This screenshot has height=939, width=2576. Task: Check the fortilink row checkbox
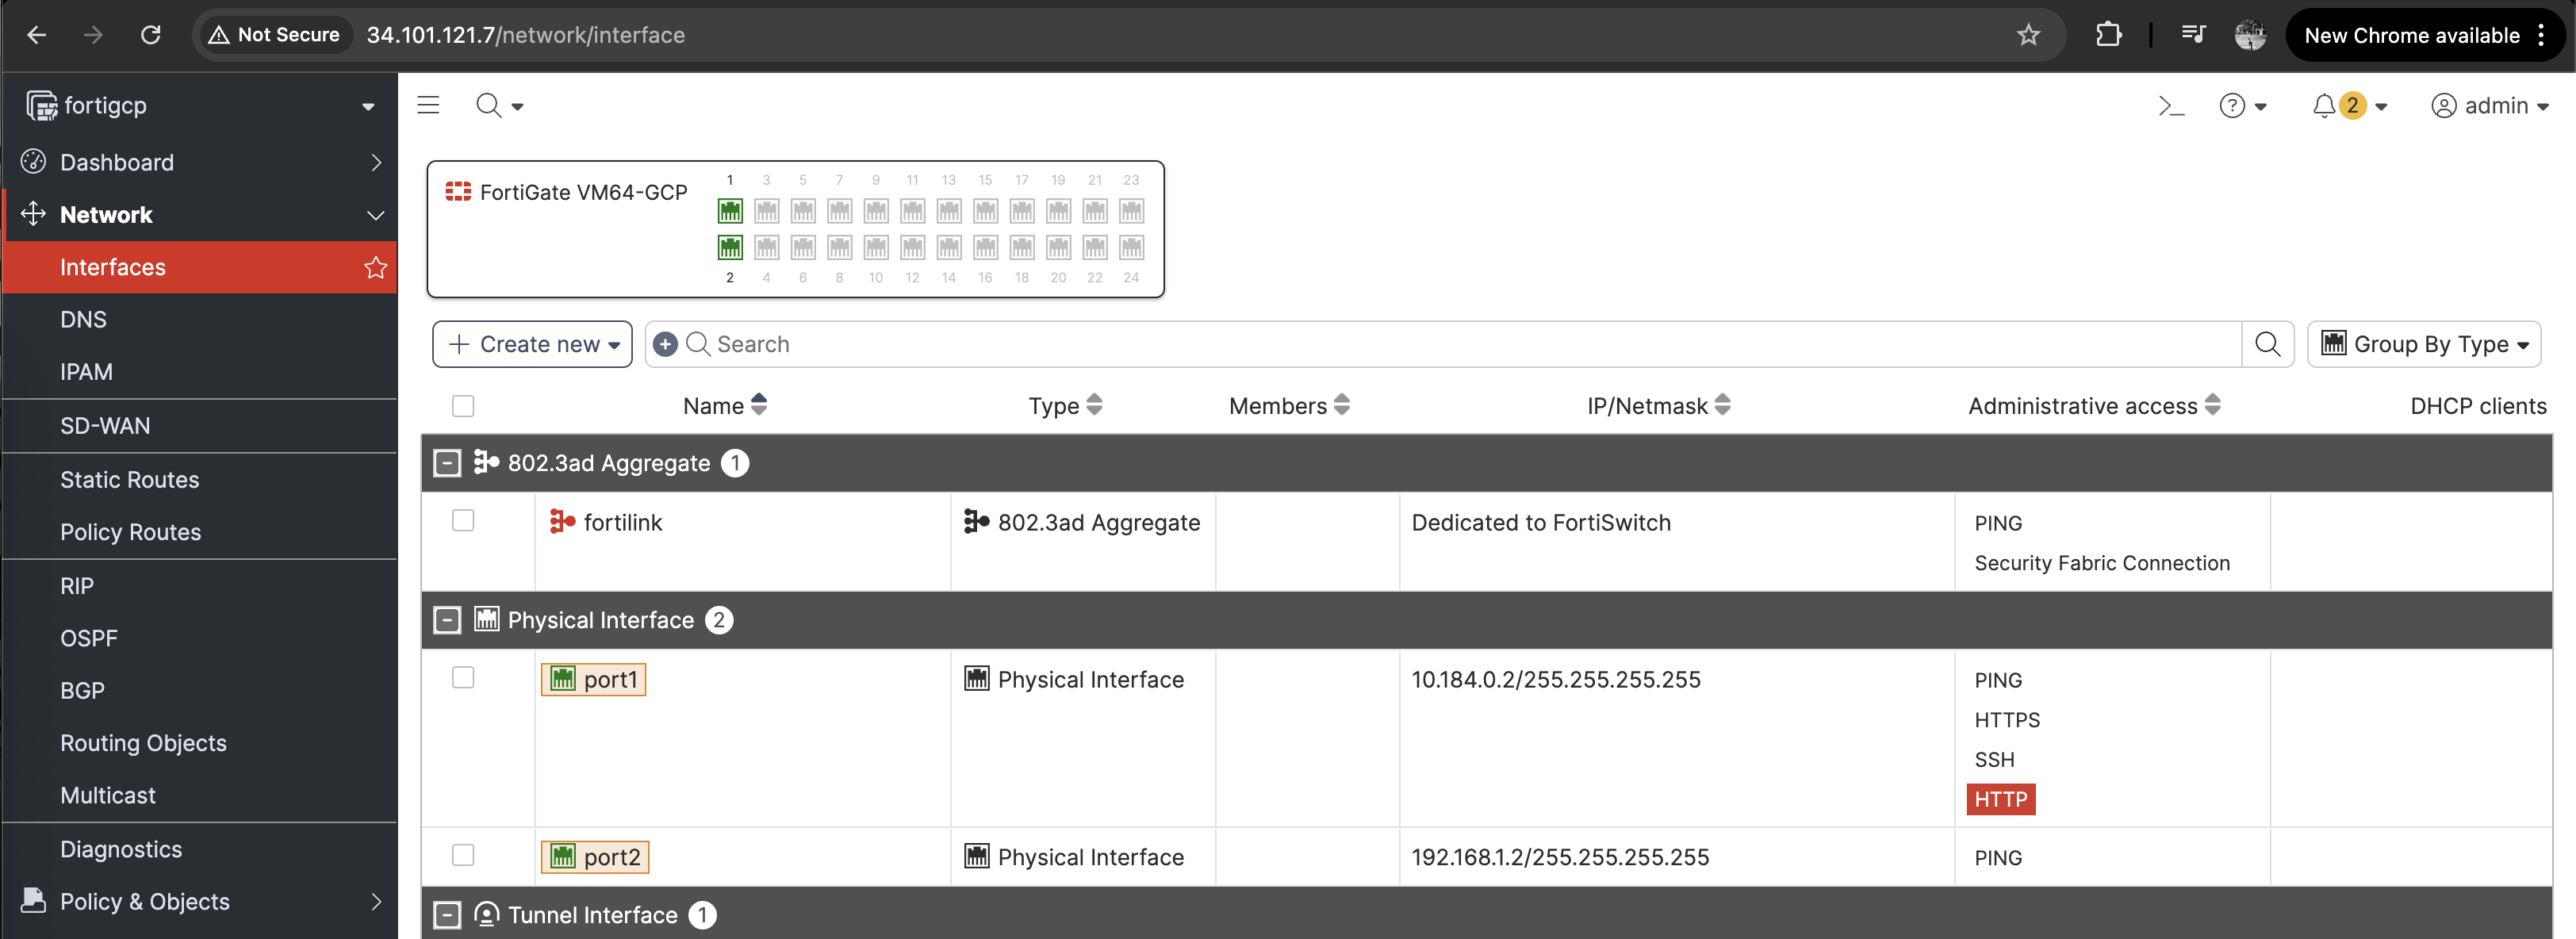(463, 521)
